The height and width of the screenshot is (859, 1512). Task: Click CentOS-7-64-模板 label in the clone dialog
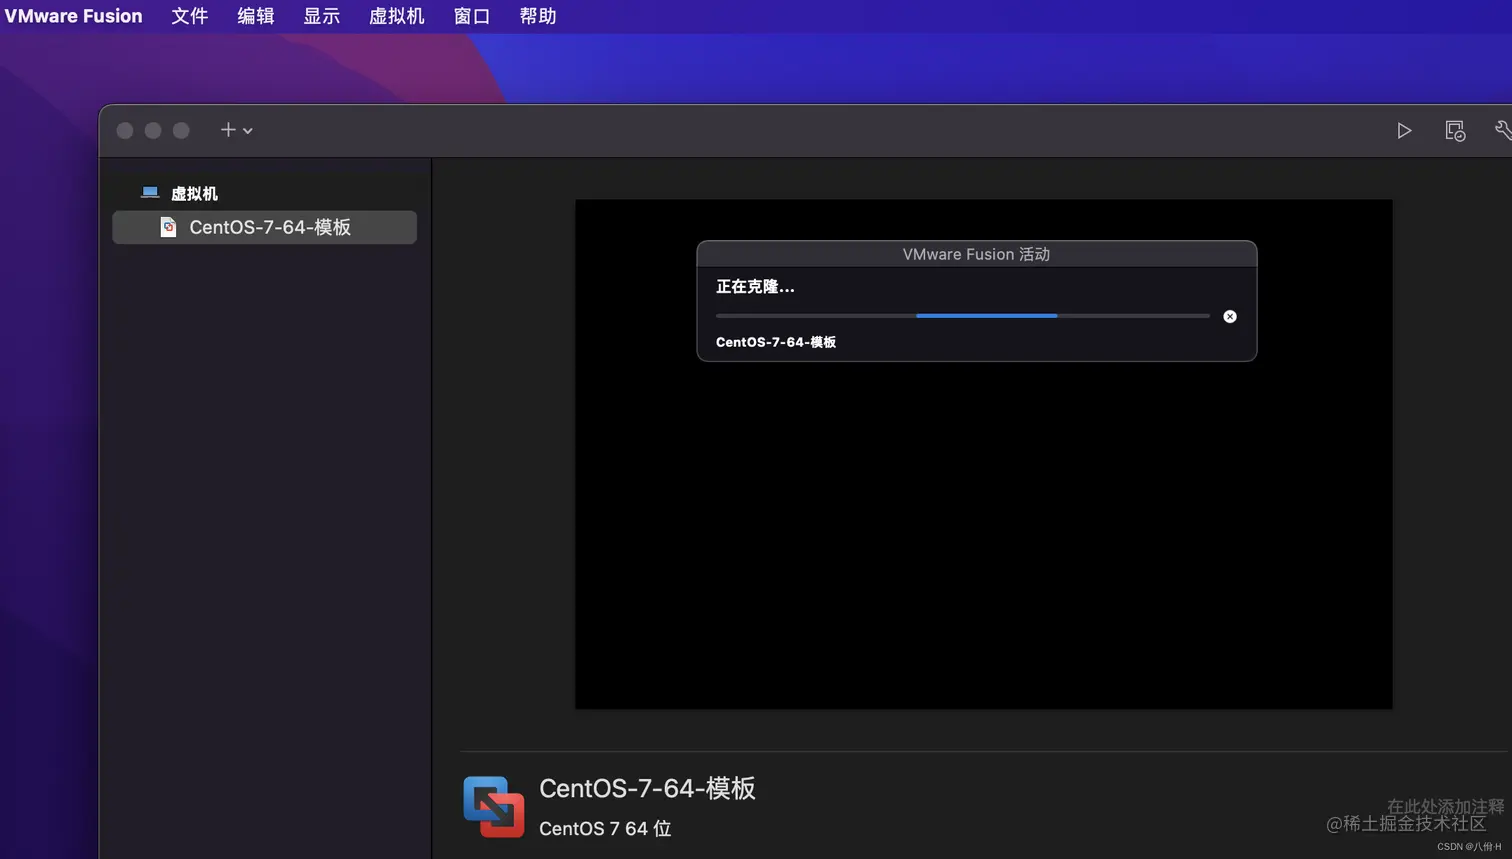[776, 342]
